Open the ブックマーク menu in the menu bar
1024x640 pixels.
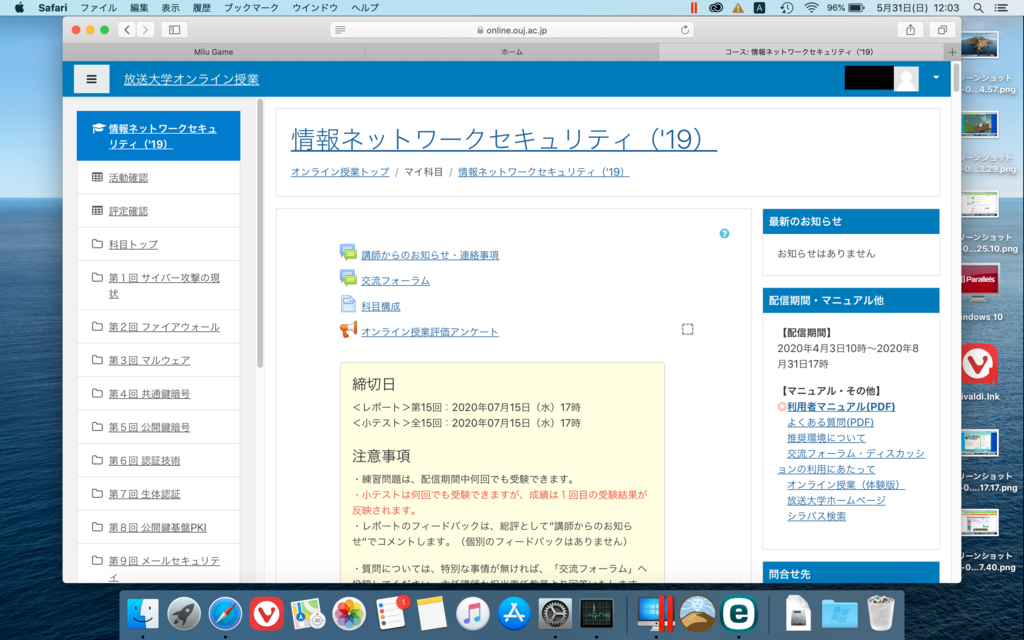[x=252, y=7]
